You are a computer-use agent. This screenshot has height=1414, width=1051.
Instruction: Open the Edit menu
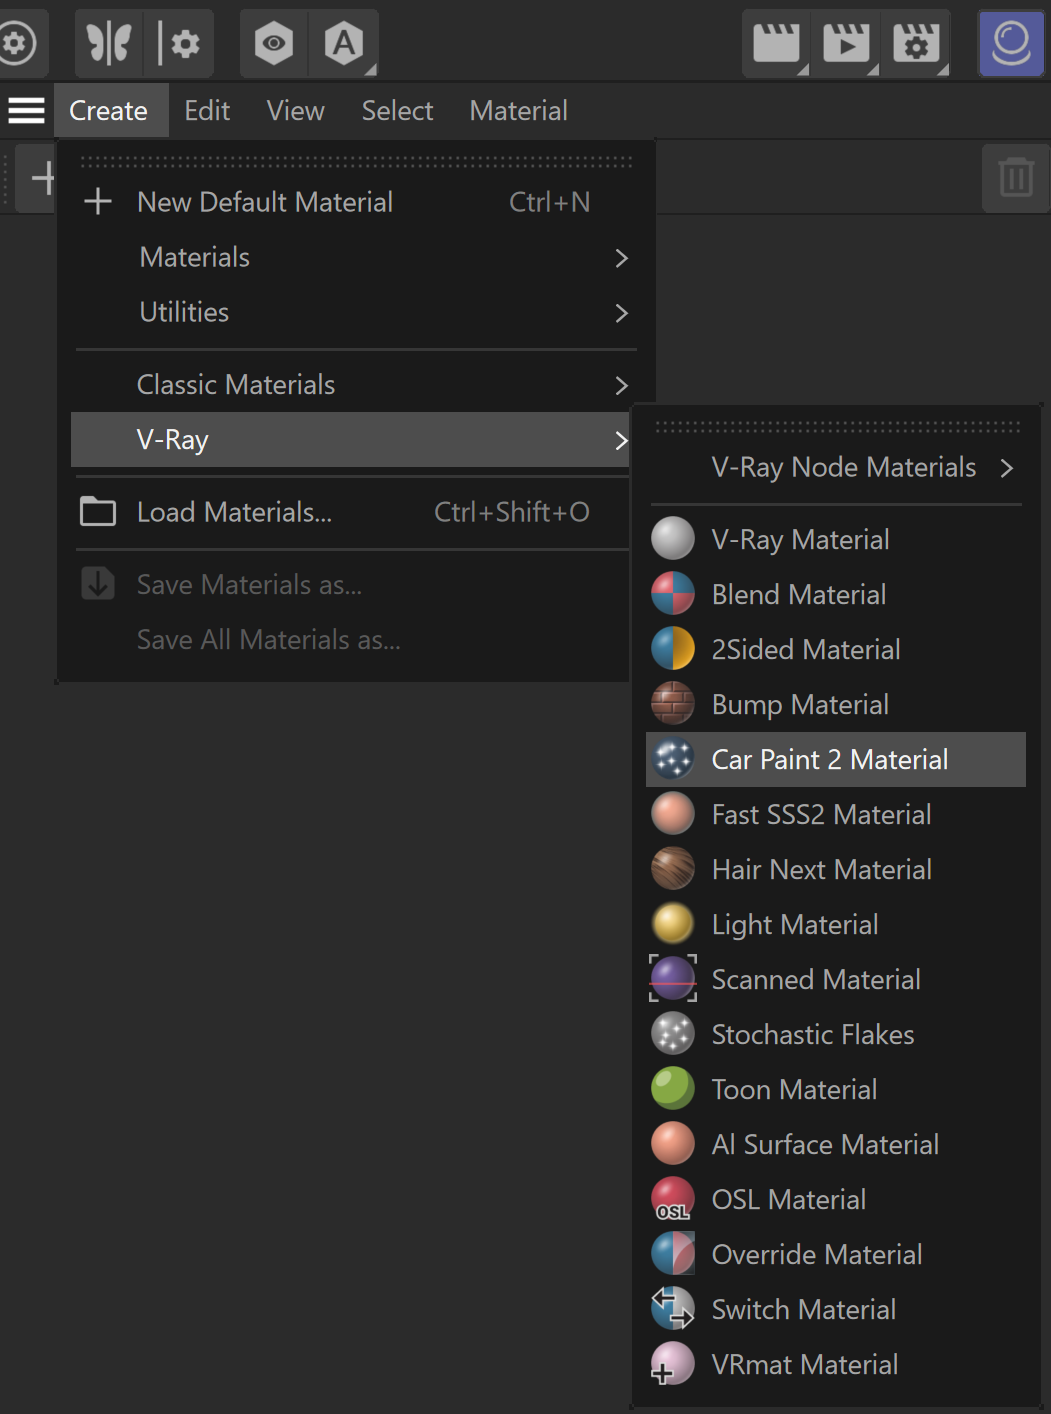tap(207, 110)
